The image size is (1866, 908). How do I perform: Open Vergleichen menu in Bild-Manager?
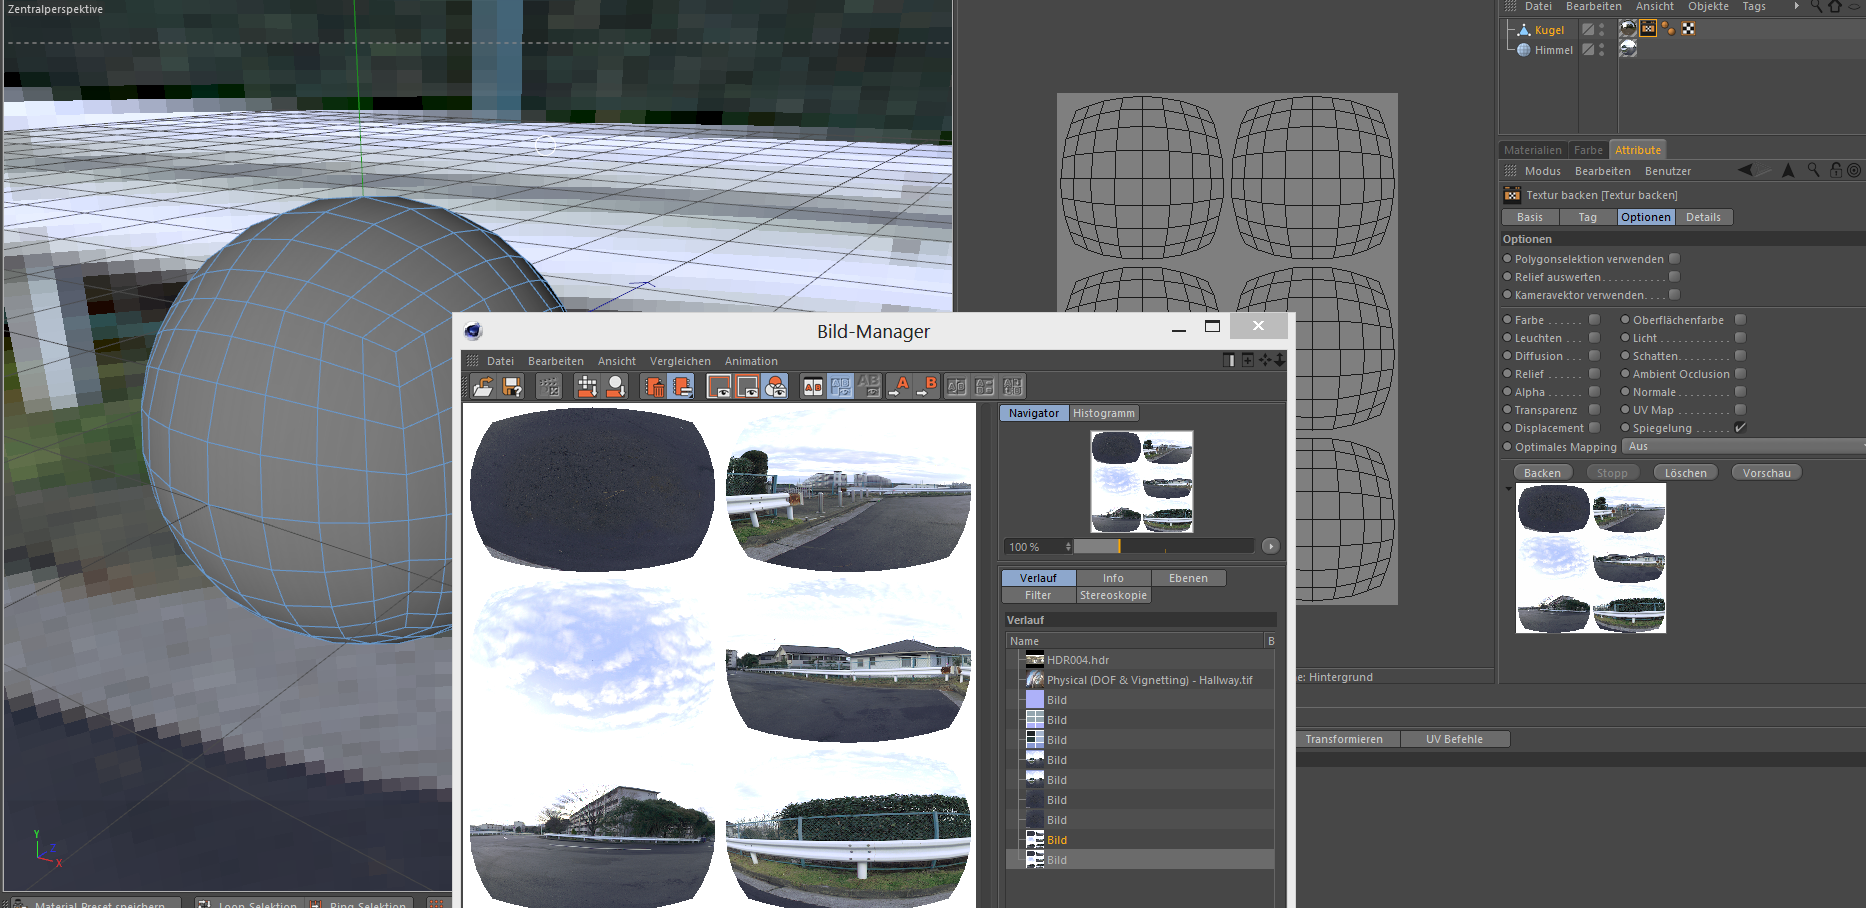pyautogui.click(x=680, y=361)
